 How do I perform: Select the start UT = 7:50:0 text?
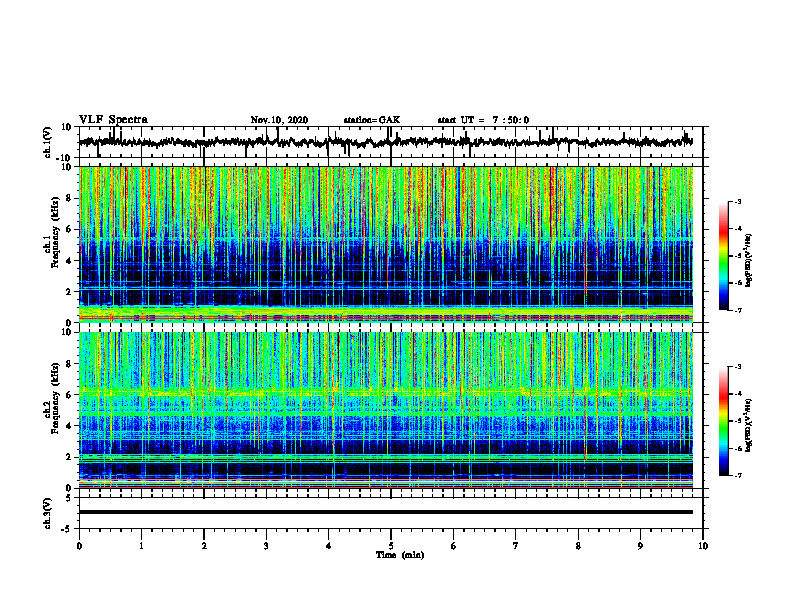pos(483,120)
